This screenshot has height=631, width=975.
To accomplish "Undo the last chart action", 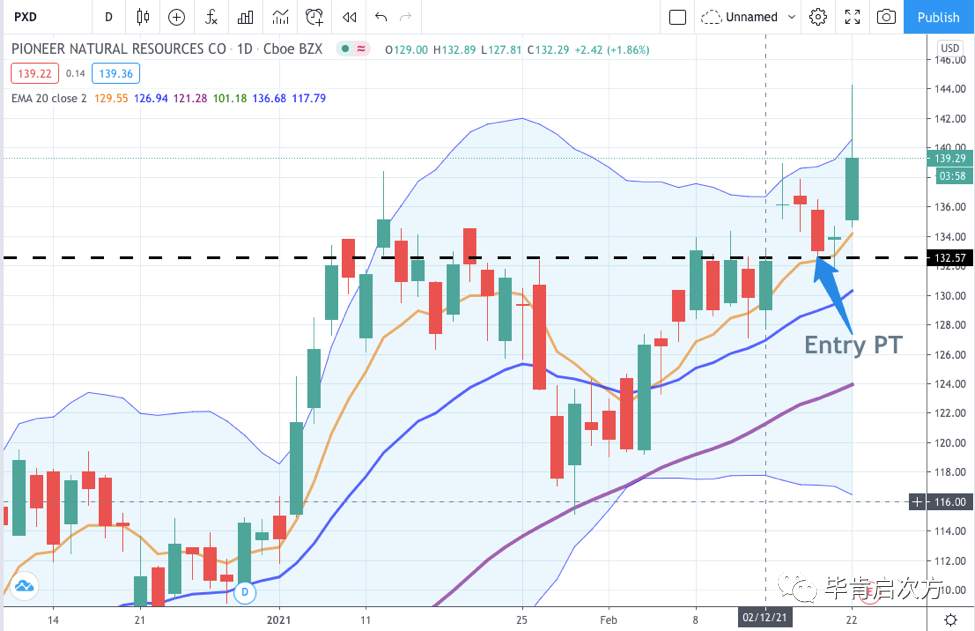I will [x=381, y=17].
